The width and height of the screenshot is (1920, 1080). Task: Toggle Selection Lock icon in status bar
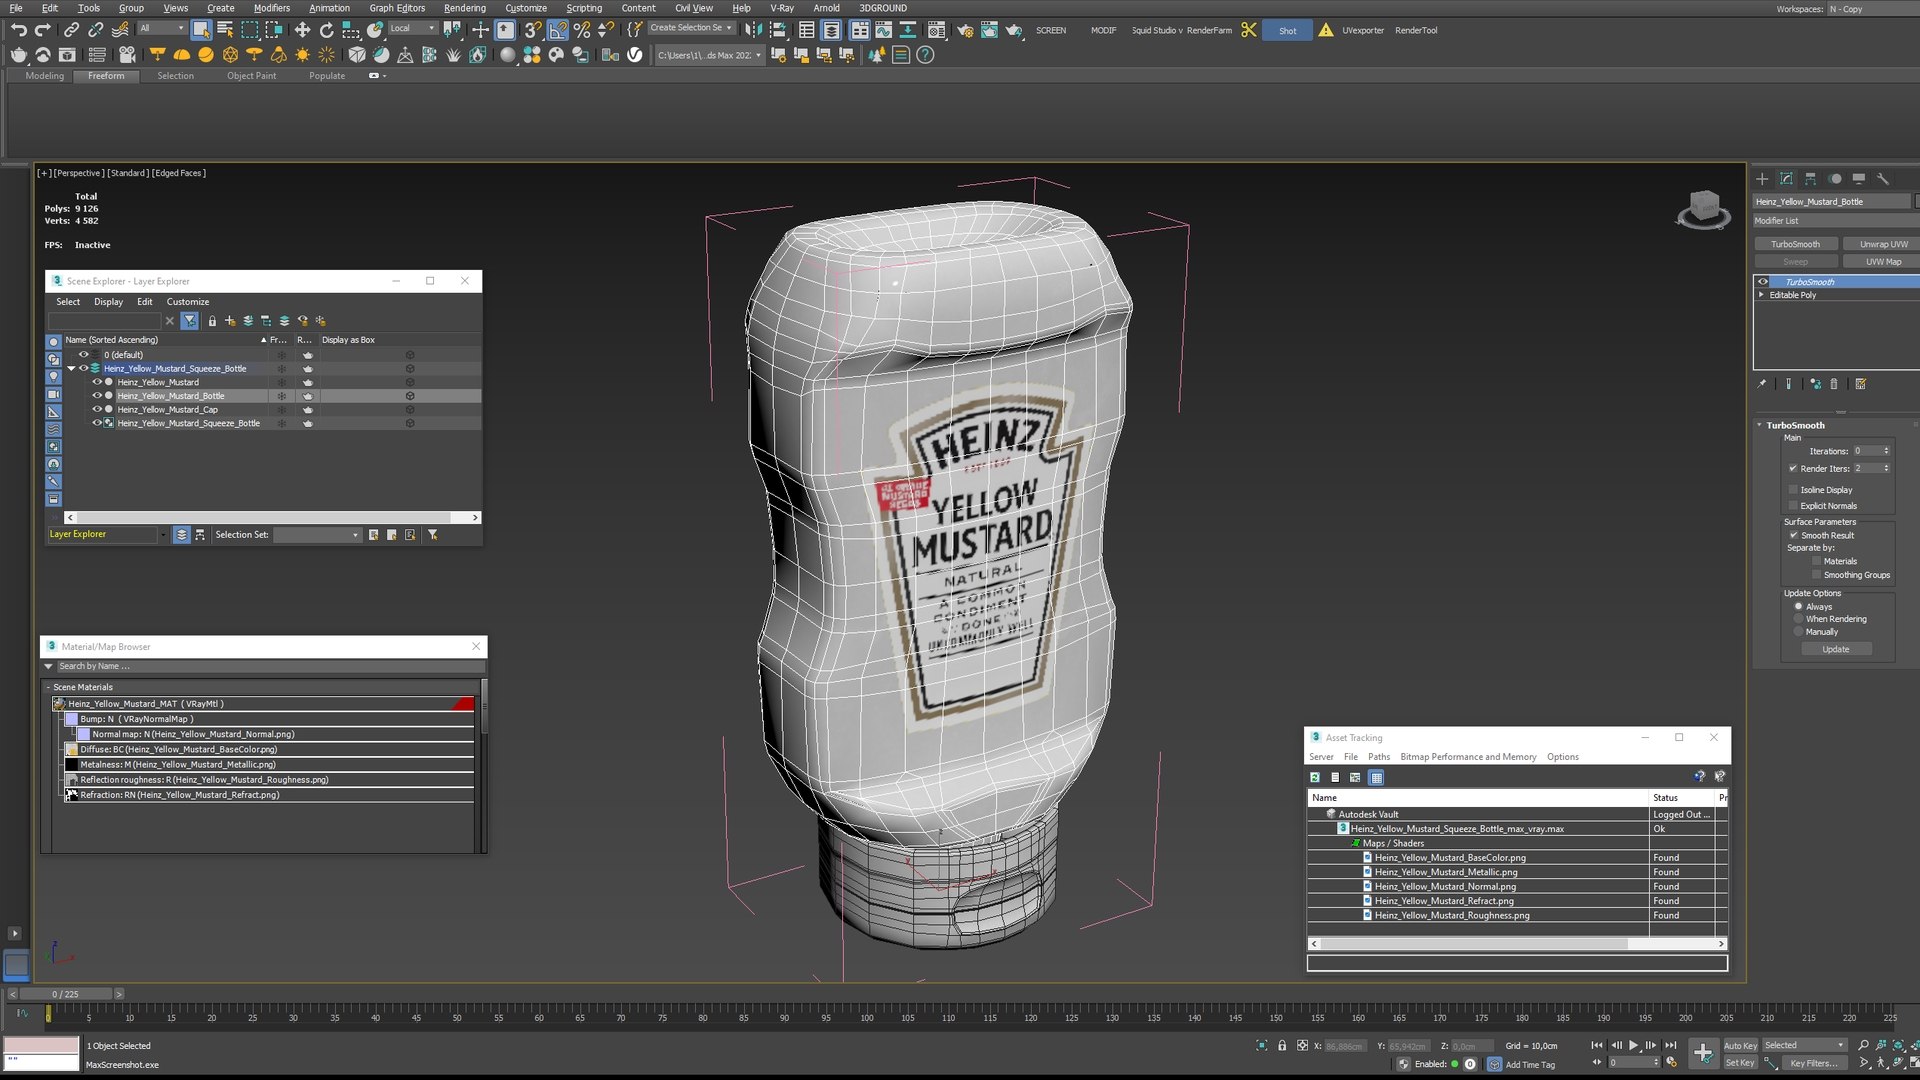1282,1045
